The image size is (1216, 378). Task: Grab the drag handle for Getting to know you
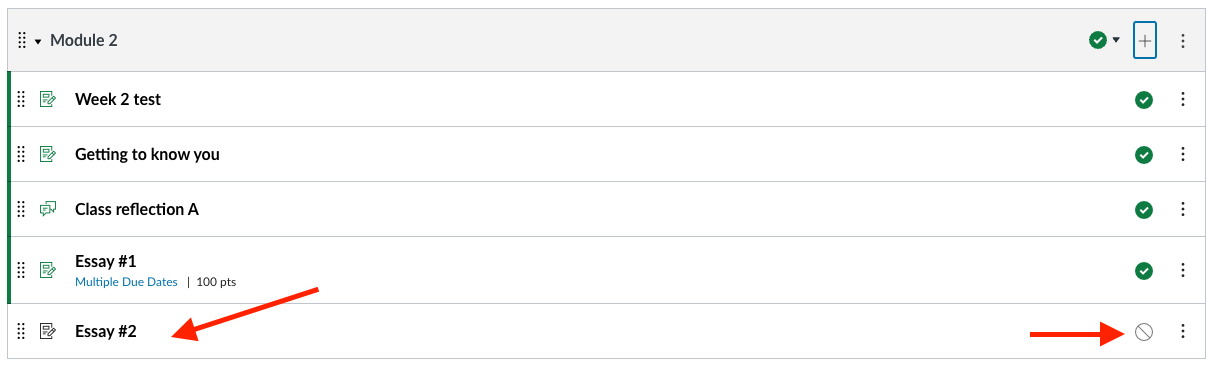tap(22, 154)
